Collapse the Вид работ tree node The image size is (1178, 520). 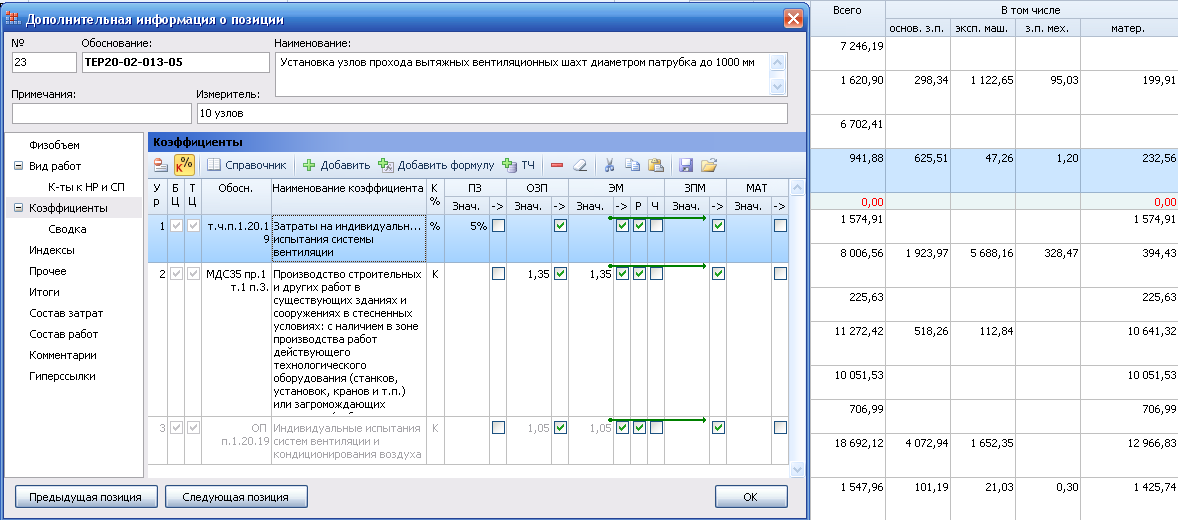pos(19,166)
